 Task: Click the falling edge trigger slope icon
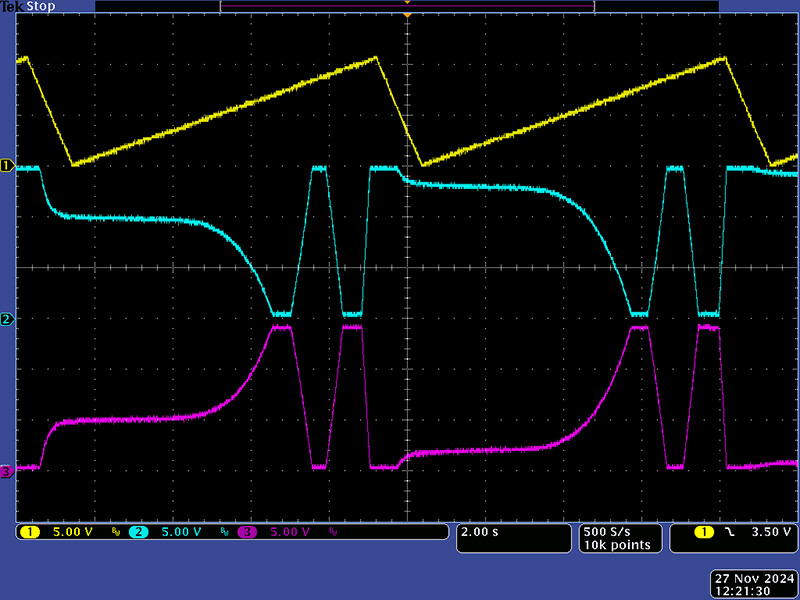(730, 532)
